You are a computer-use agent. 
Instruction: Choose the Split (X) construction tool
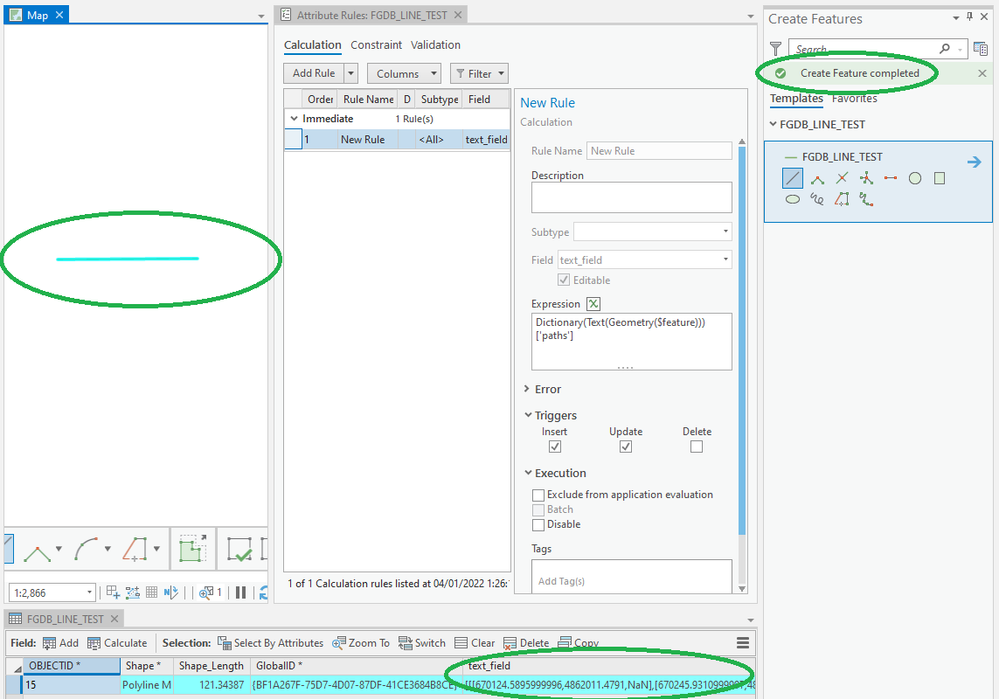842,178
